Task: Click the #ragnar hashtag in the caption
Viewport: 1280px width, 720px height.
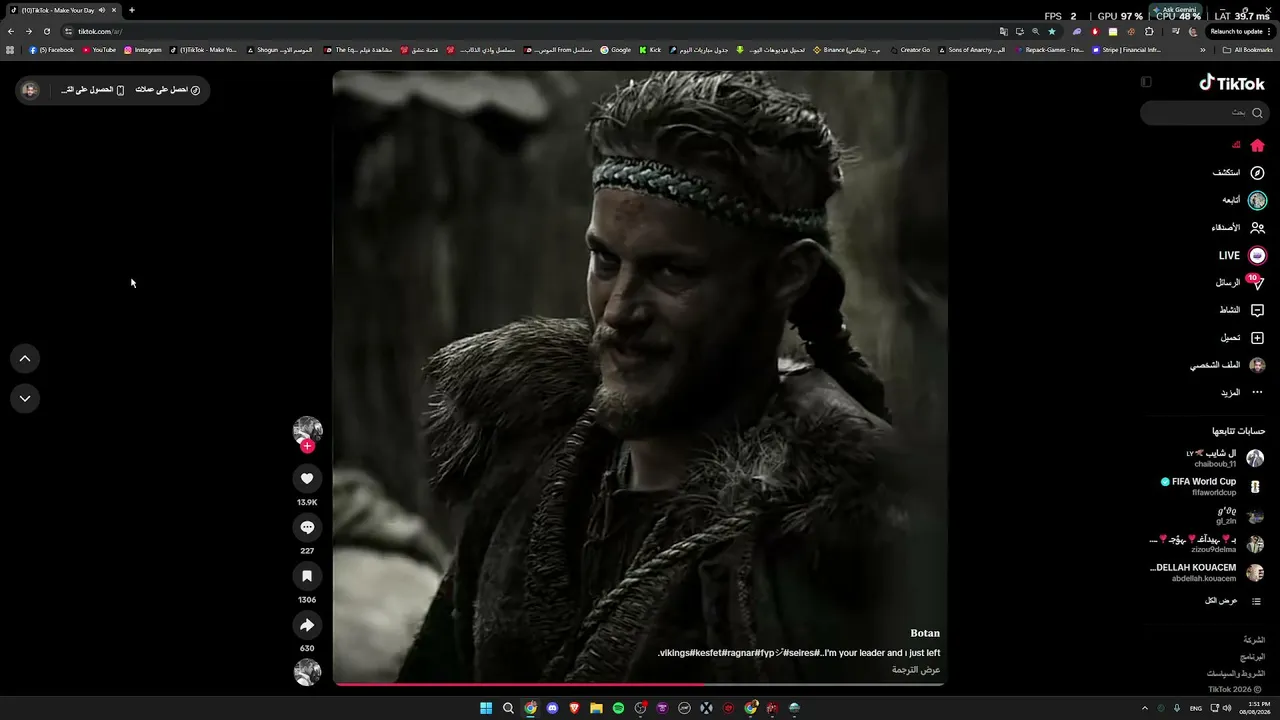Action: click(x=739, y=653)
